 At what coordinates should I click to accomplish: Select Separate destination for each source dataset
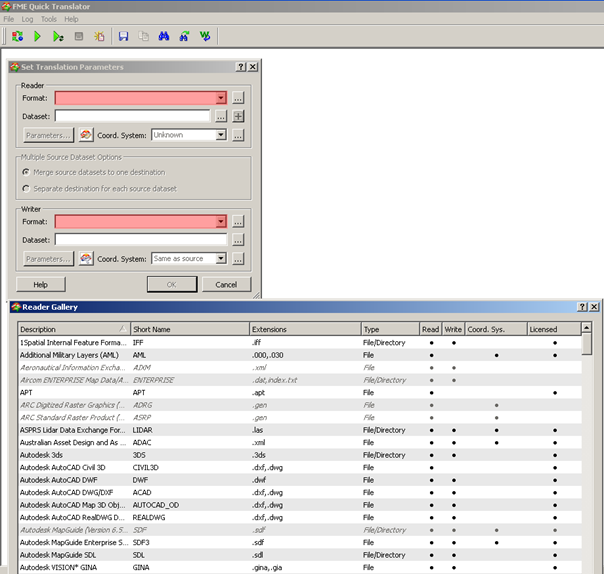coord(26,188)
